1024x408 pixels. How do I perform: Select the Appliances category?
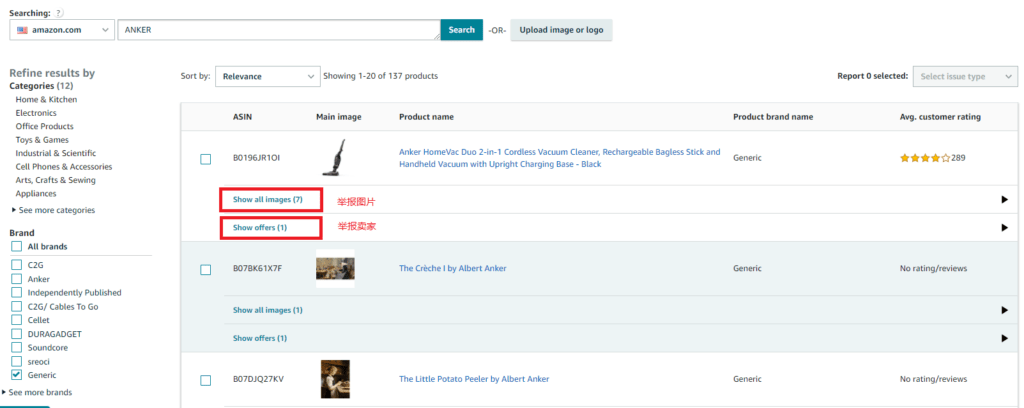pyautogui.click(x=36, y=194)
